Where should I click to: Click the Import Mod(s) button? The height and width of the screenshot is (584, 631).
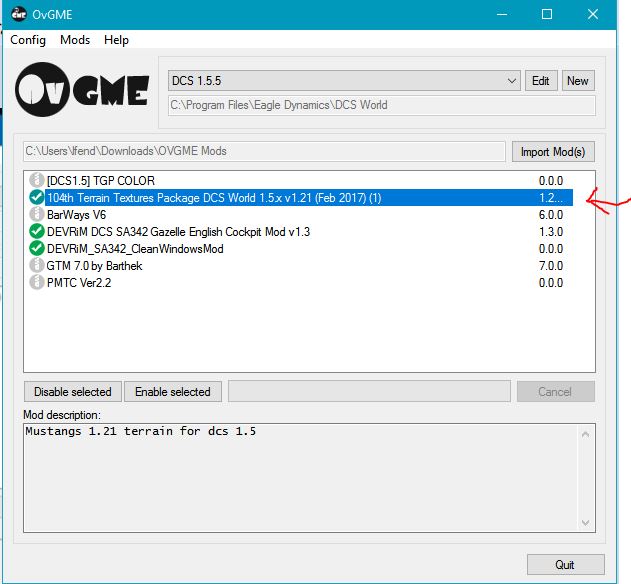(x=553, y=152)
